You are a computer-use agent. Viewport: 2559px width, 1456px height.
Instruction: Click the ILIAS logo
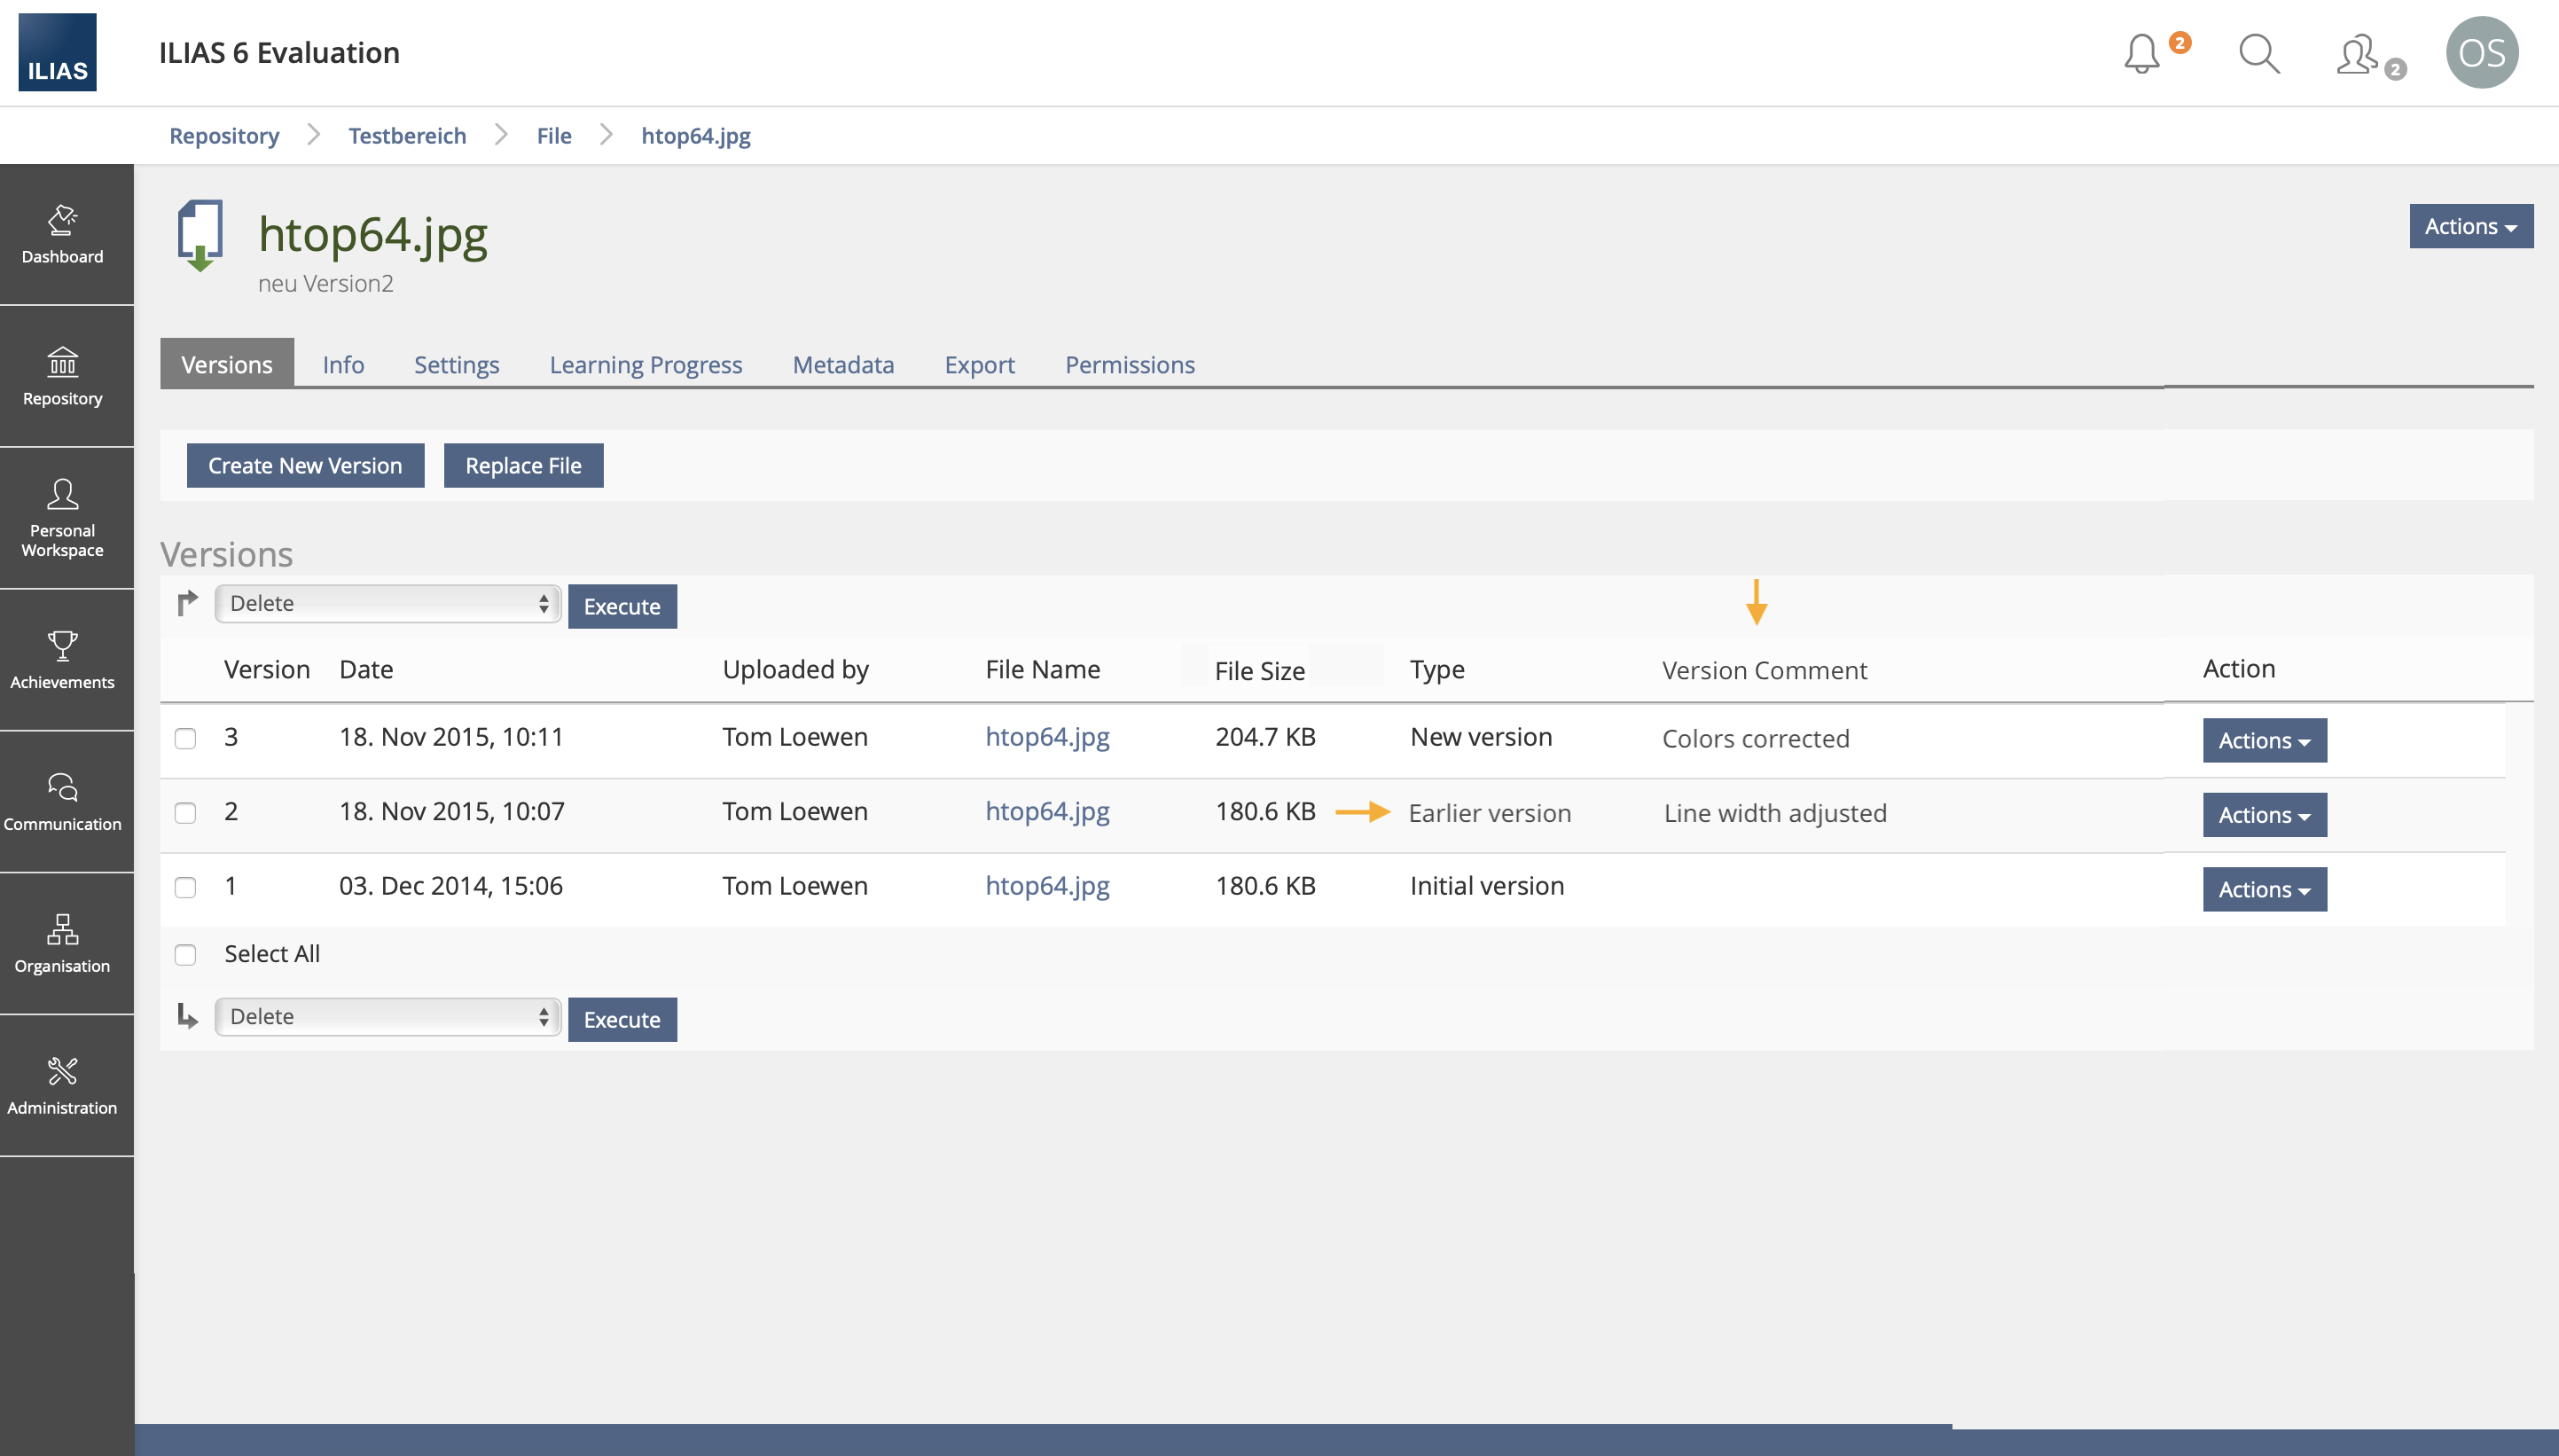point(57,53)
